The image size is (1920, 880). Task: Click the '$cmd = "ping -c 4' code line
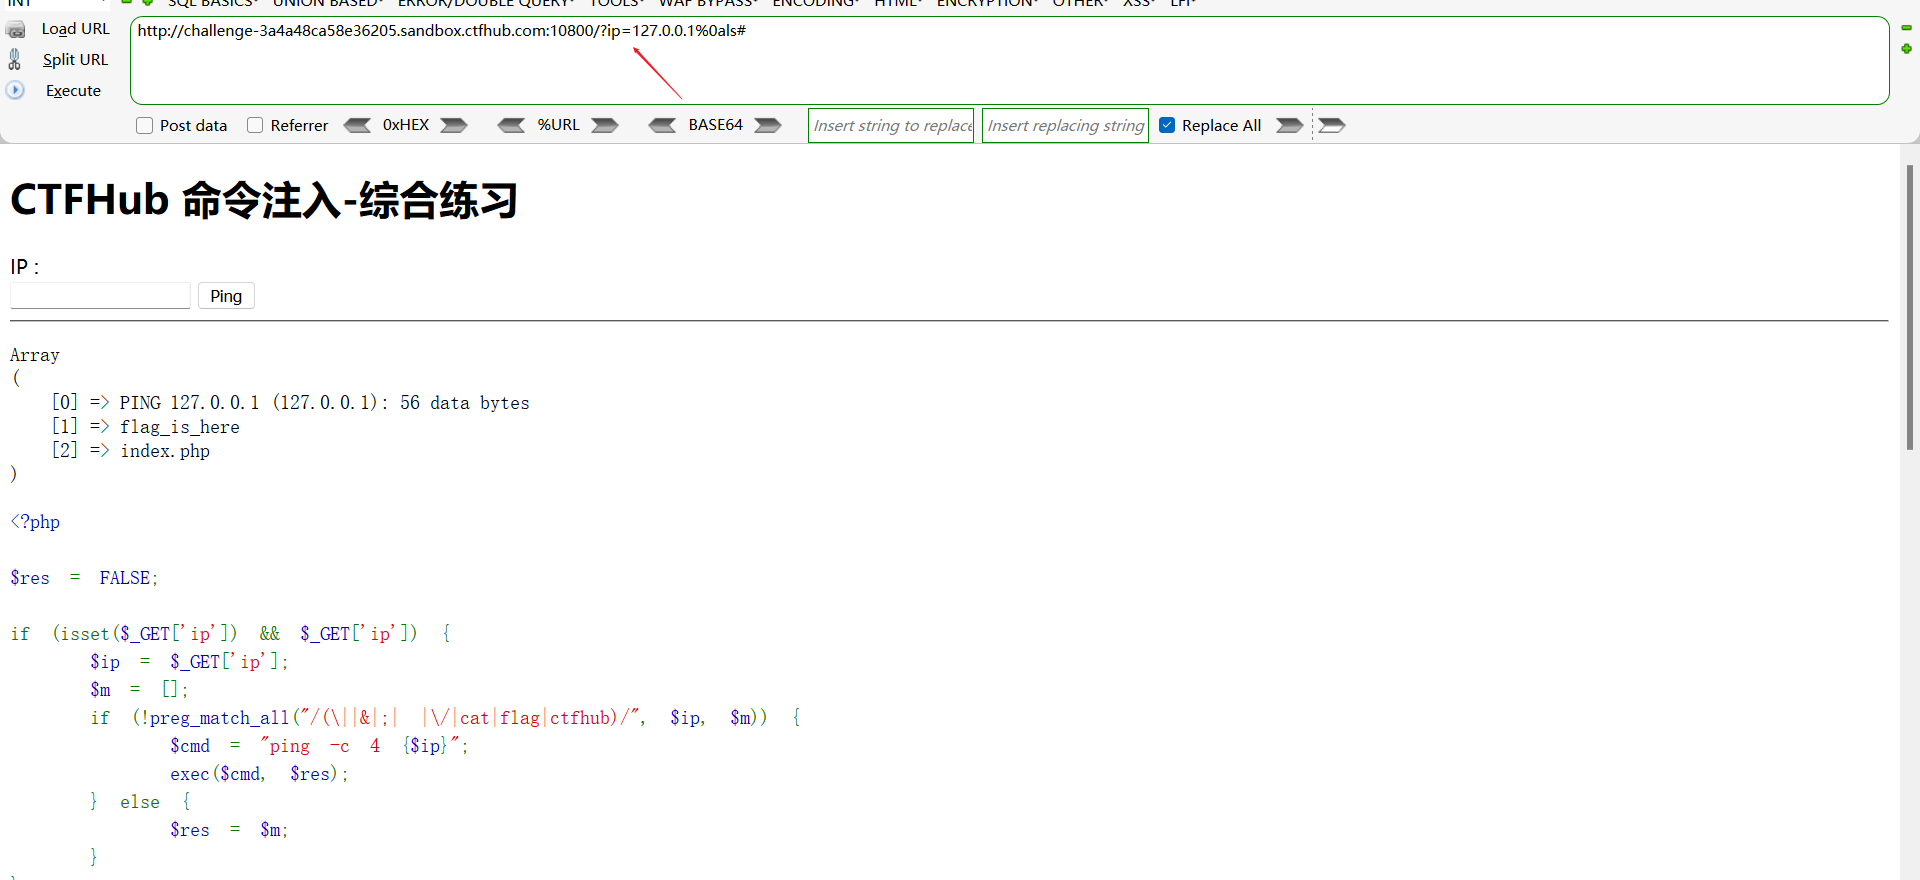click(x=319, y=746)
